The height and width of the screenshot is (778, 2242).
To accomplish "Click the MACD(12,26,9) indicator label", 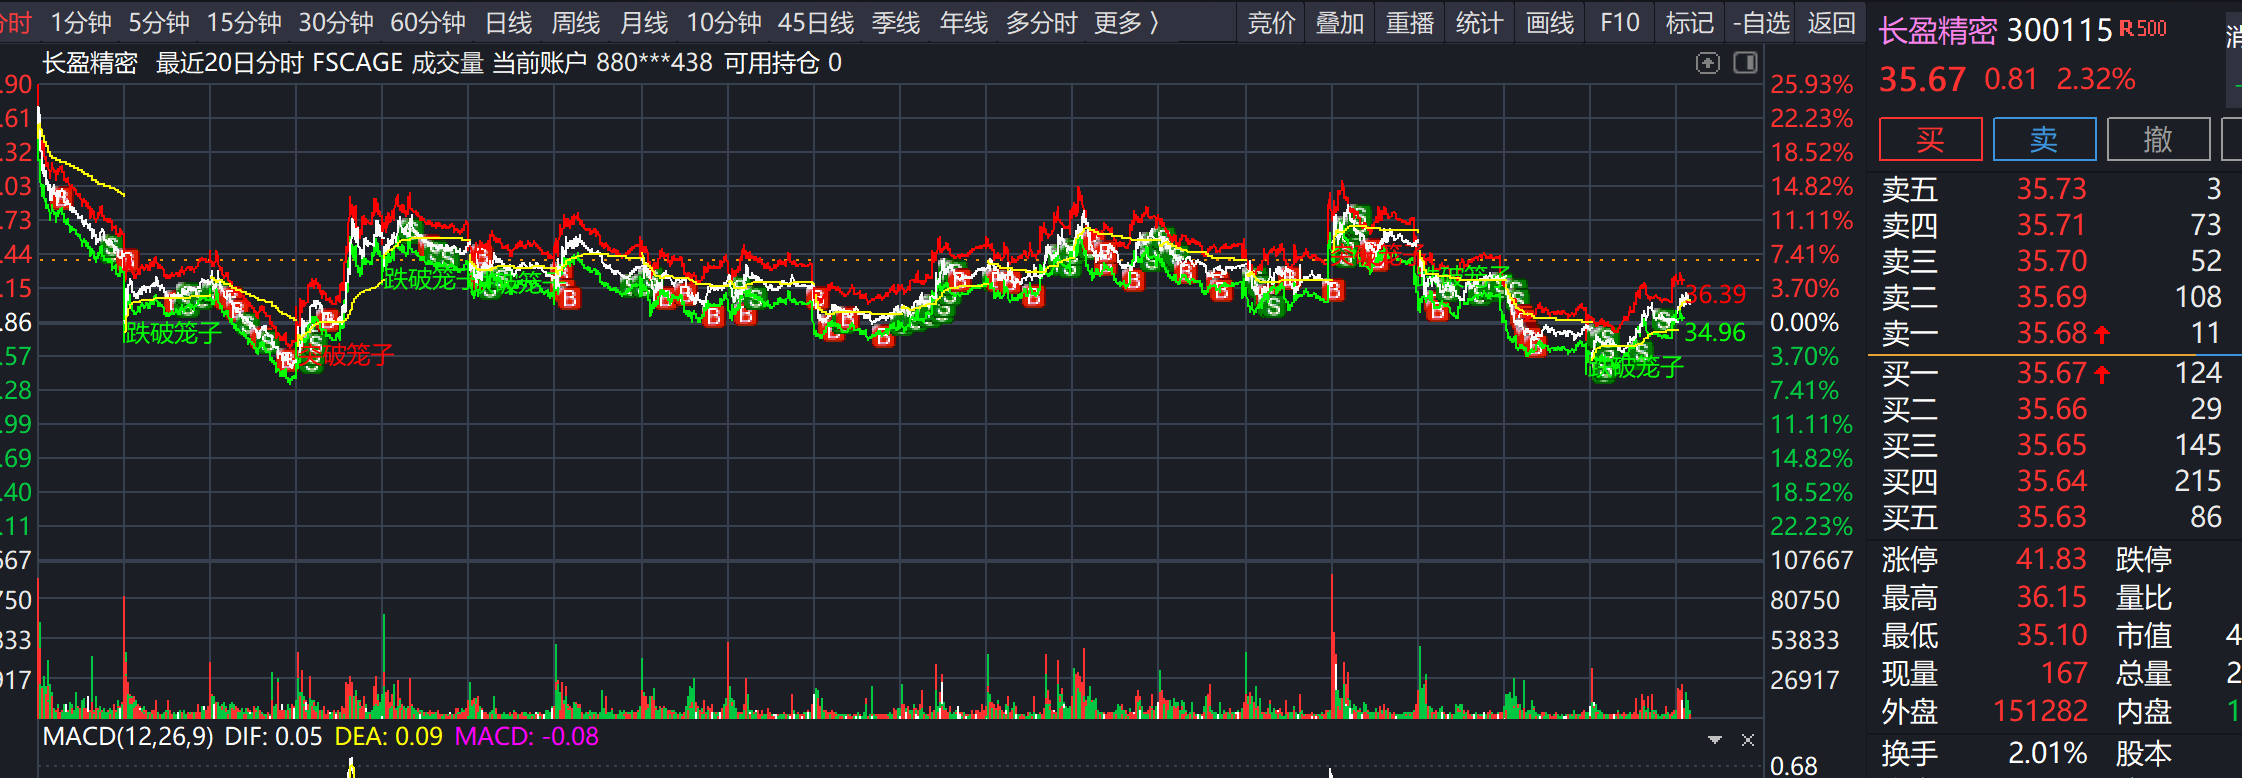I will (x=128, y=737).
